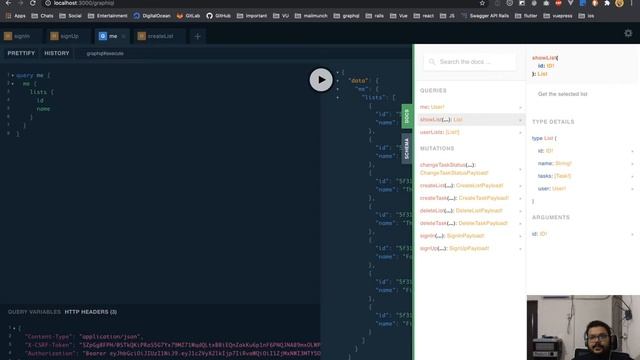Open the DigitalOcean bookmark

tap(152, 16)
